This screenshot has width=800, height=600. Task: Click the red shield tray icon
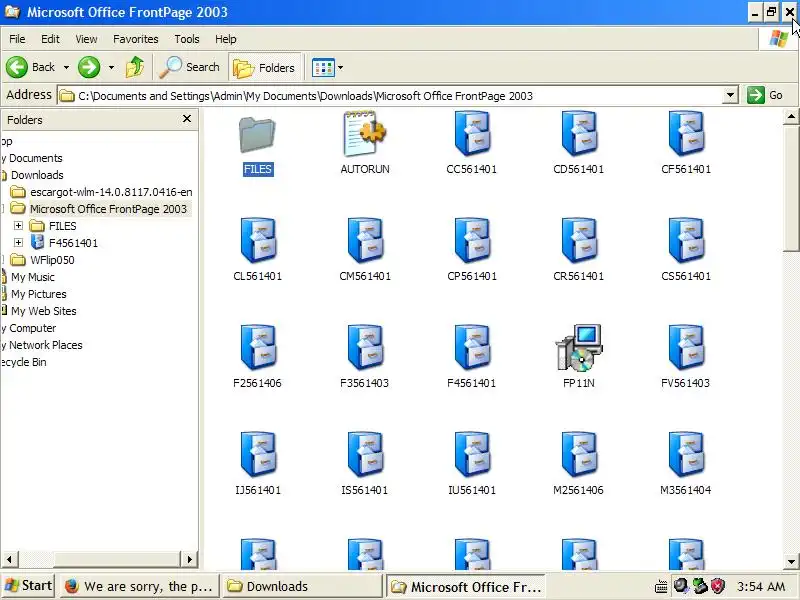pos(718,586)
